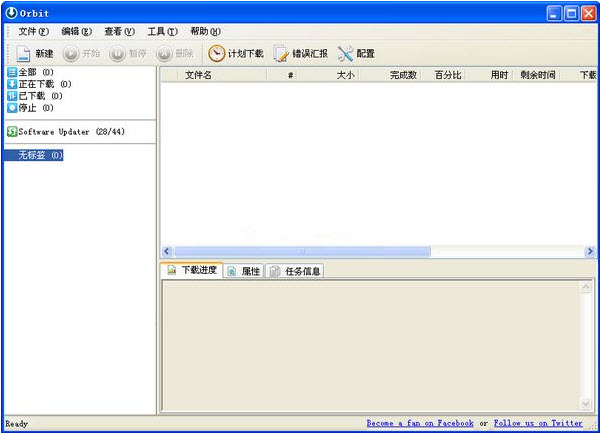Switch to Download Progress (下载进度) tab
This screenshot has height=433, width=600.
pos(192,270)
